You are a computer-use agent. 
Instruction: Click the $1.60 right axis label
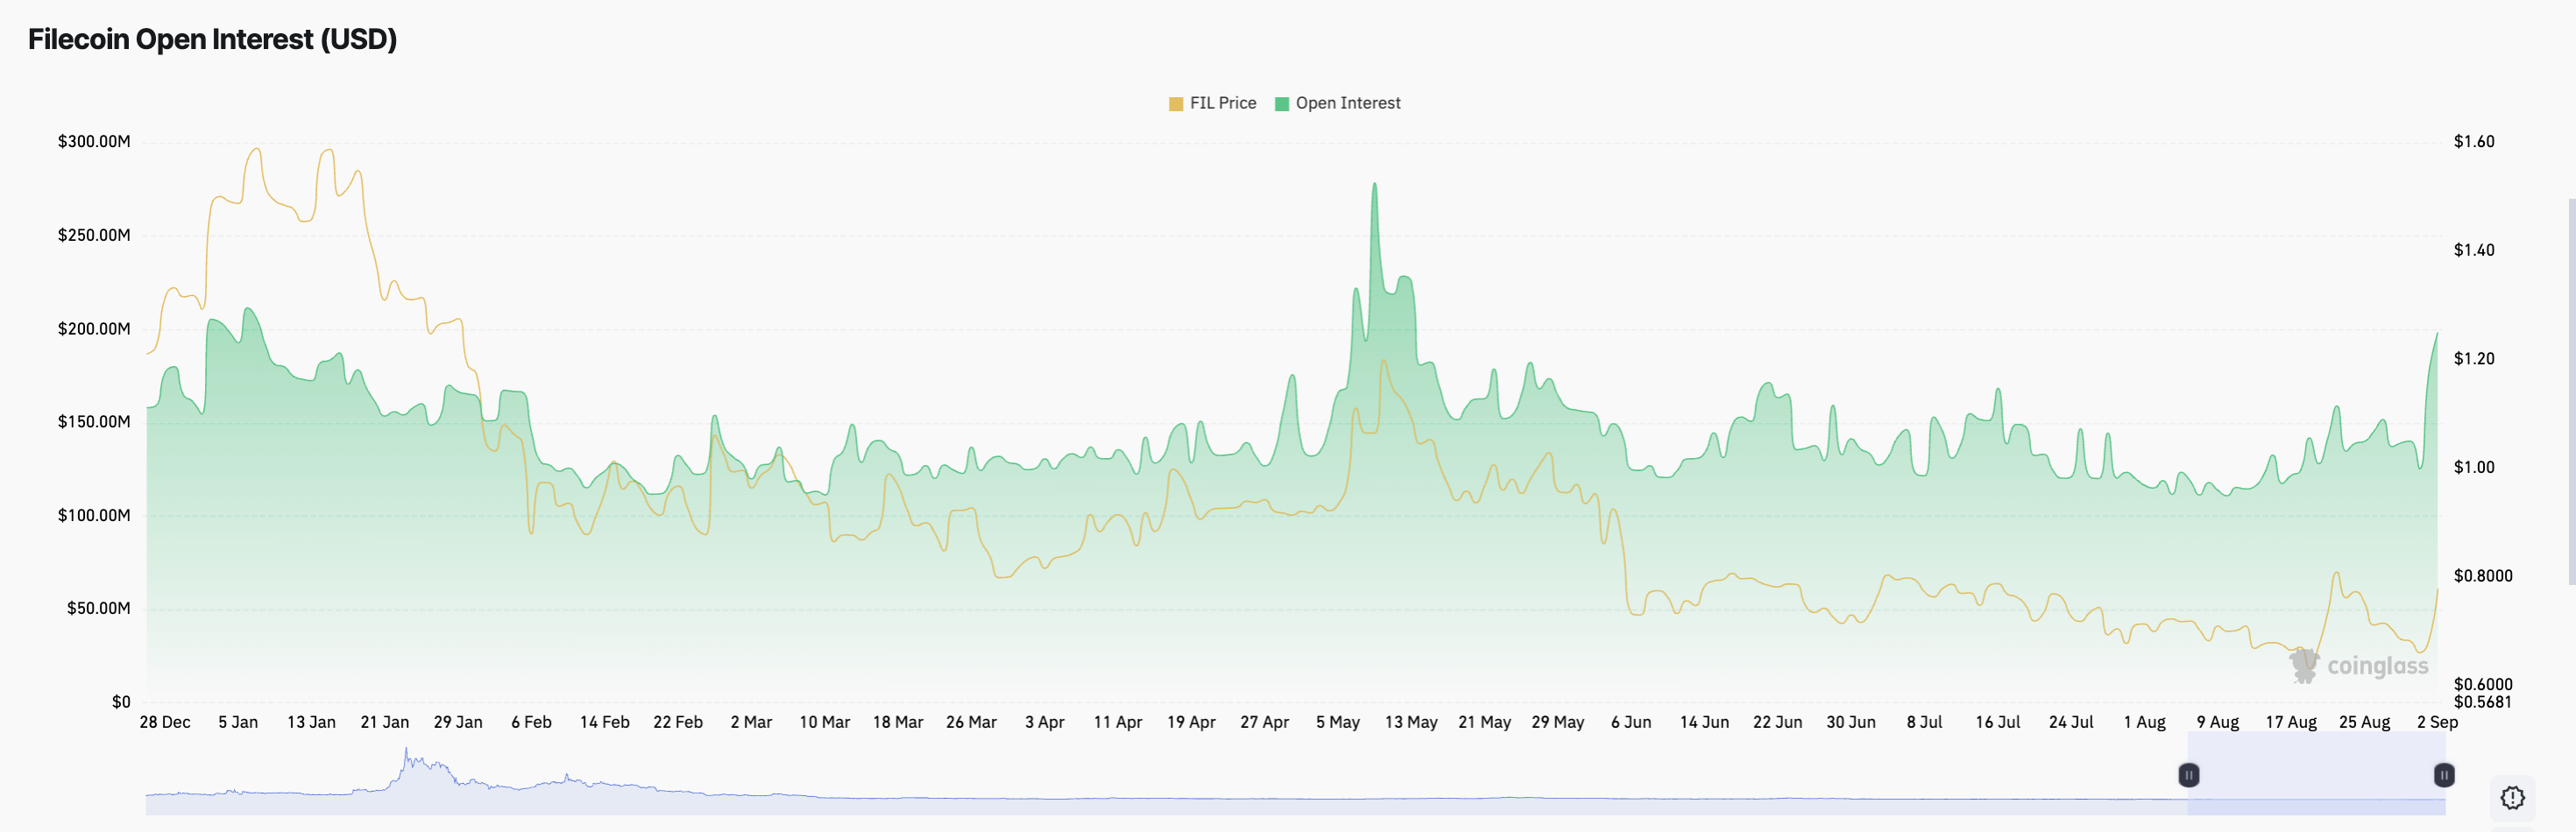[2474, 142]
